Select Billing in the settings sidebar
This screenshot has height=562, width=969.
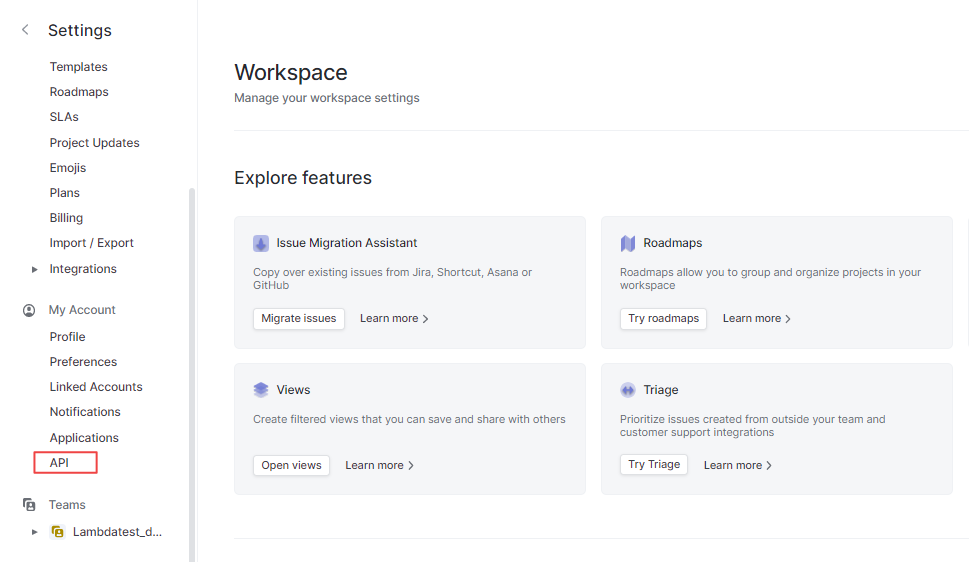pos(66,218)
